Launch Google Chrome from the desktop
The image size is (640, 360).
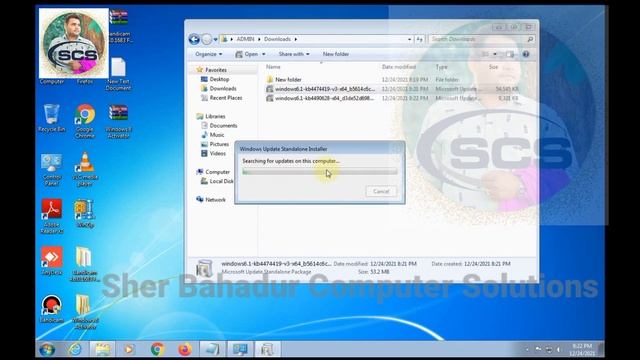pyautogui.click(x=85, y=121)
